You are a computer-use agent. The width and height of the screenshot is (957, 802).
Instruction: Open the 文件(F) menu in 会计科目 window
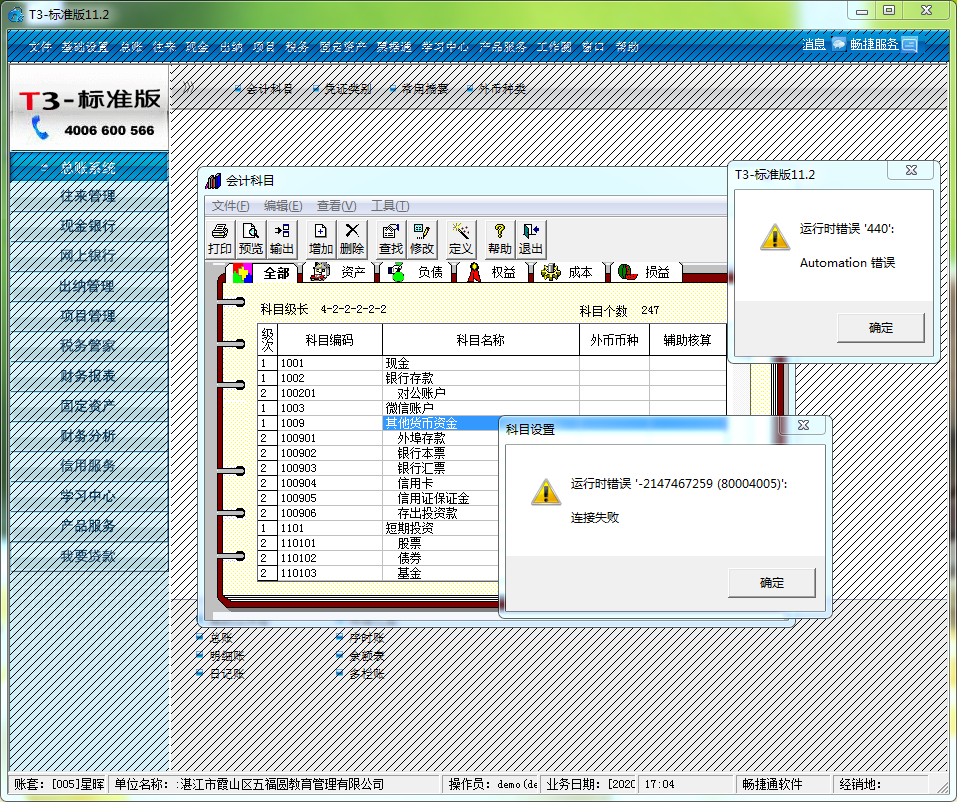click(x=230, y=206)
